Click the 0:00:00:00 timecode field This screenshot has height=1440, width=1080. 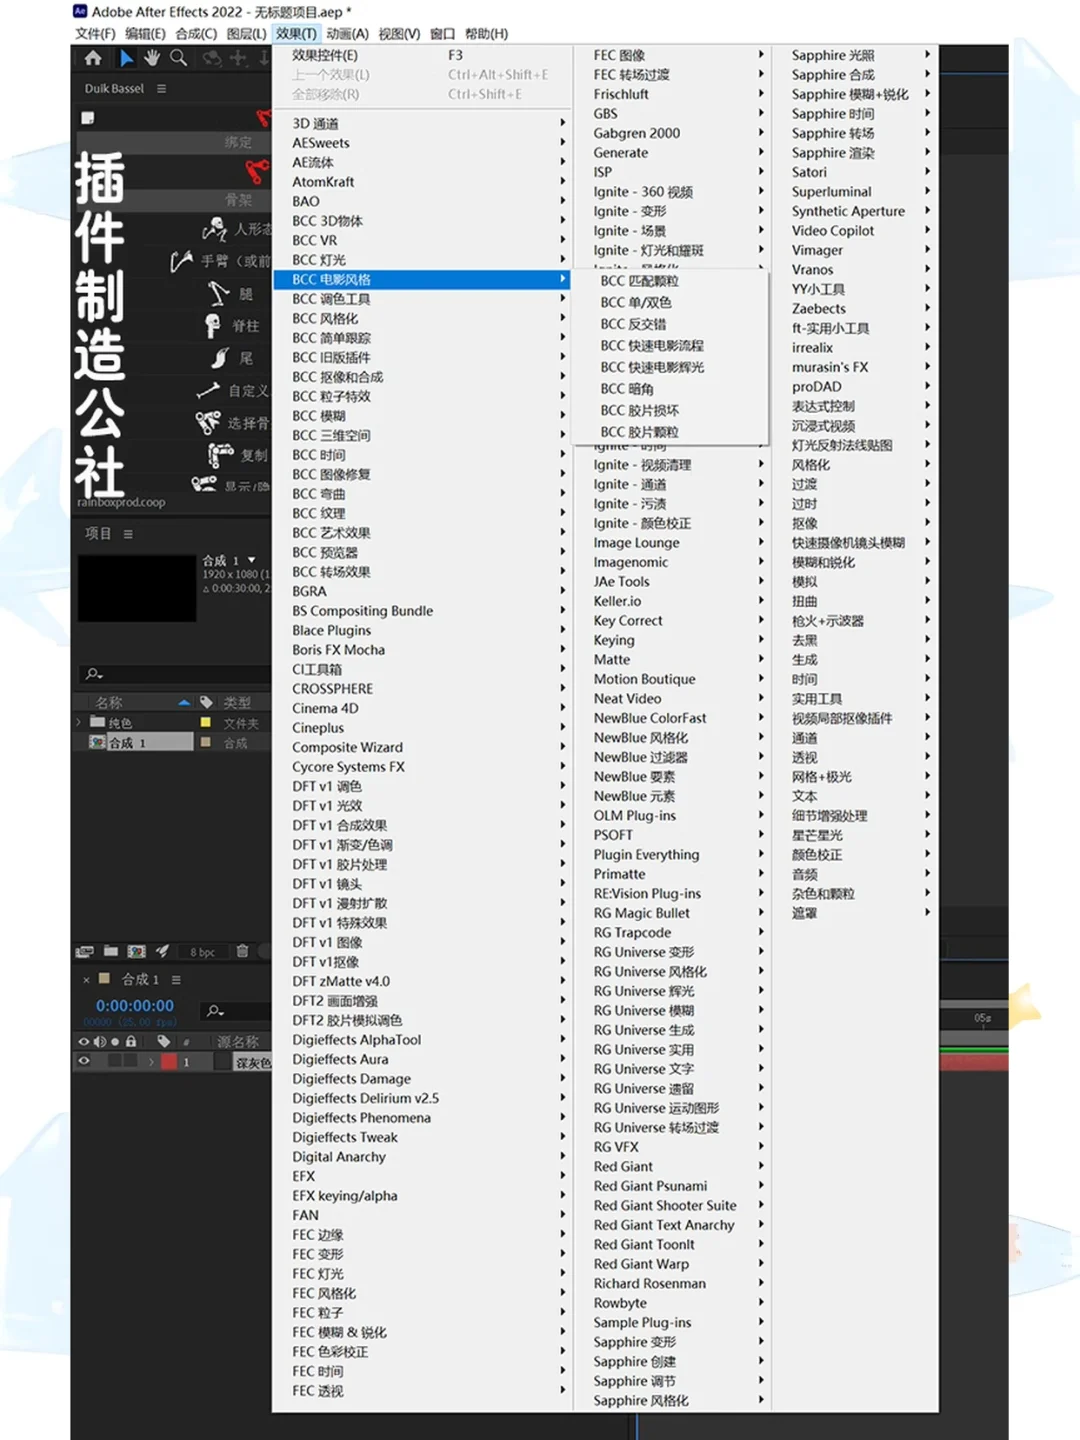coord(135,1006)
